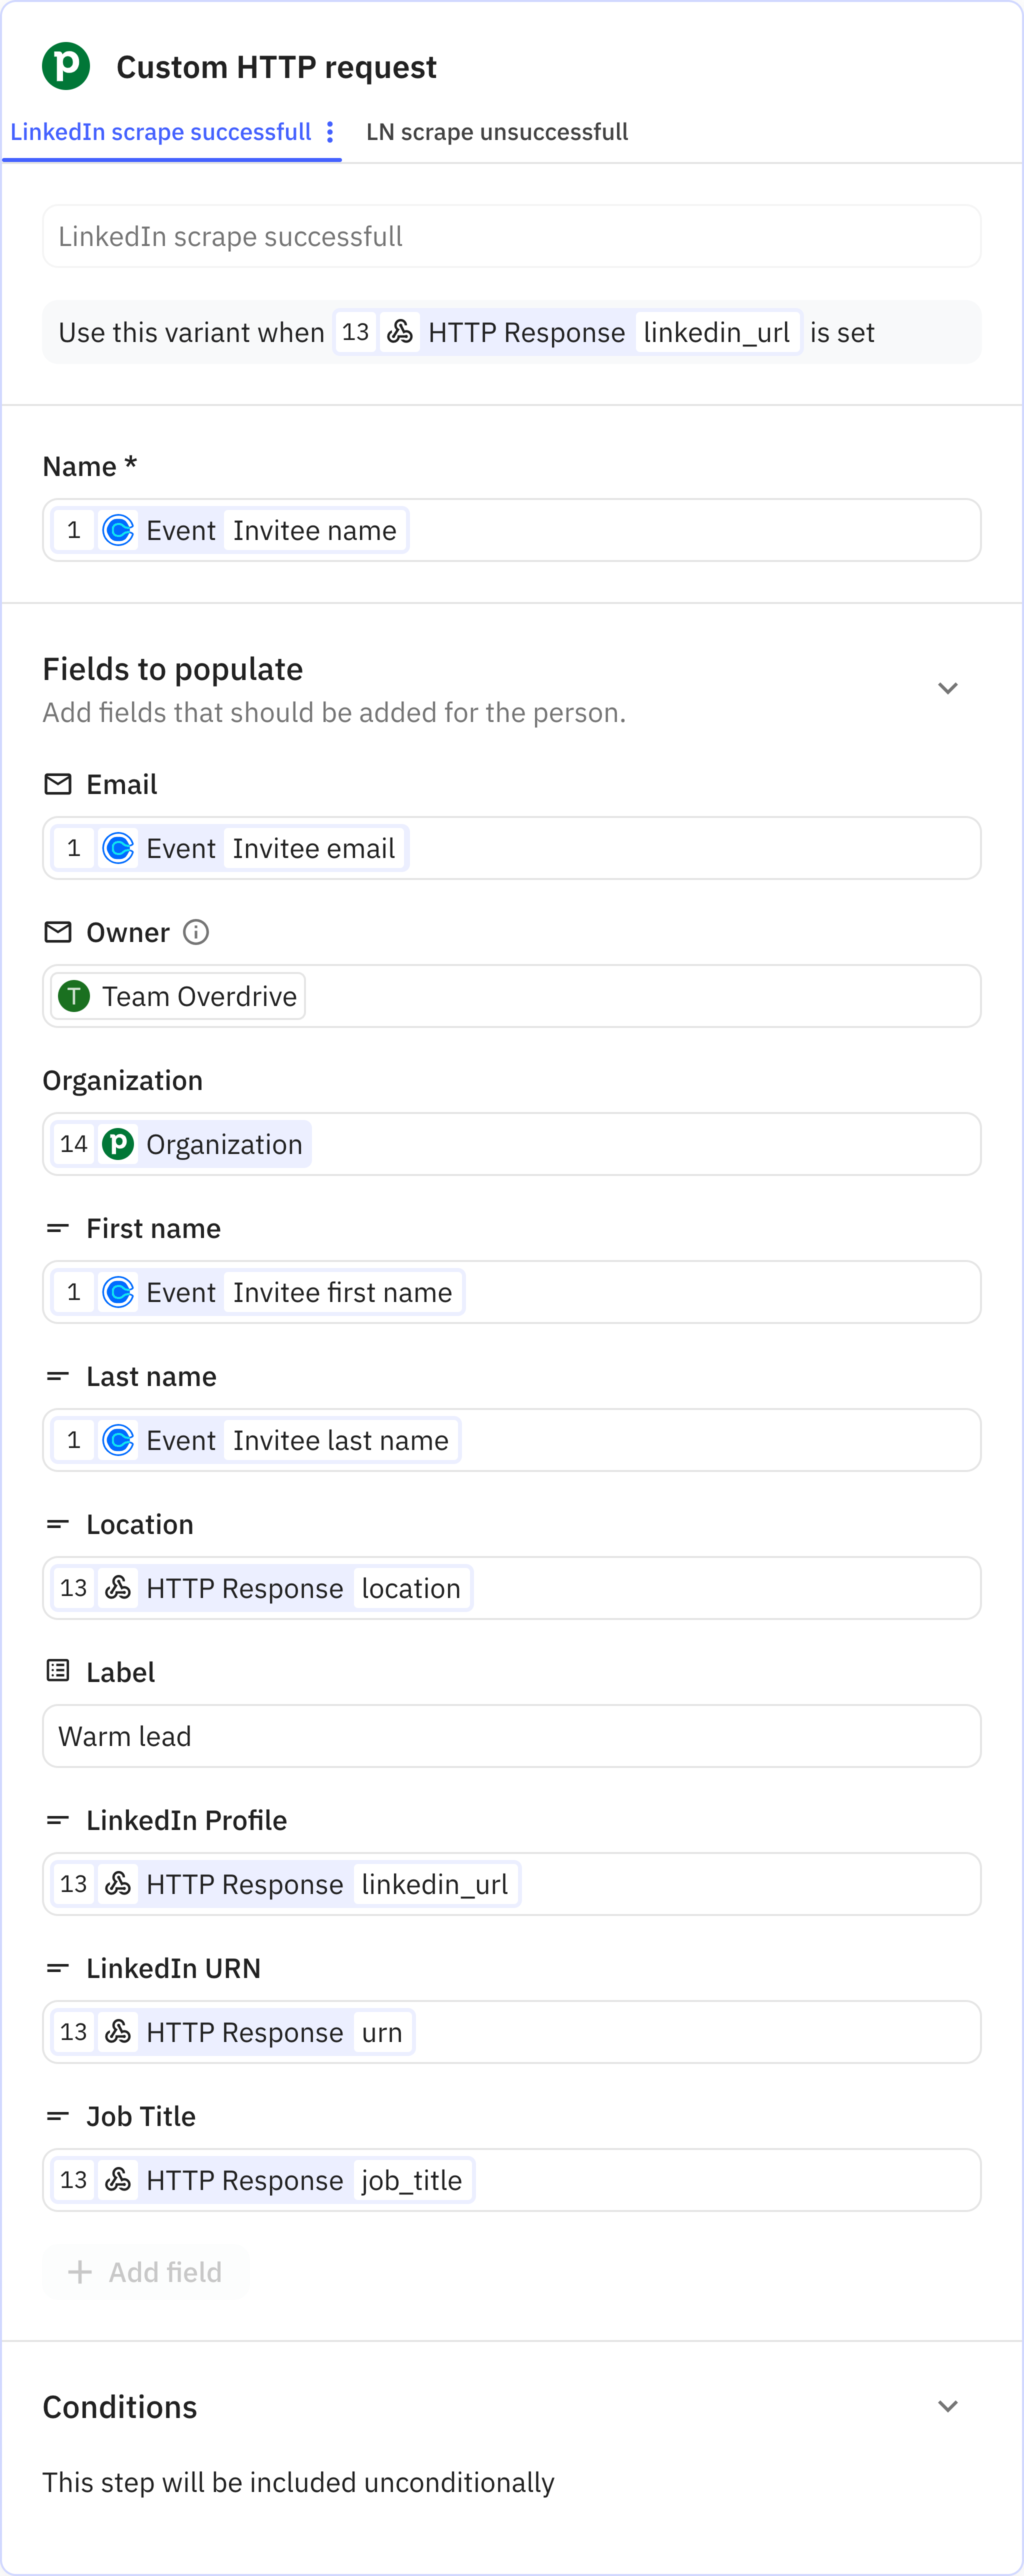
Task: Click the Pipedrive icon on the Organization token
Action: click(x=119, y=1143)
